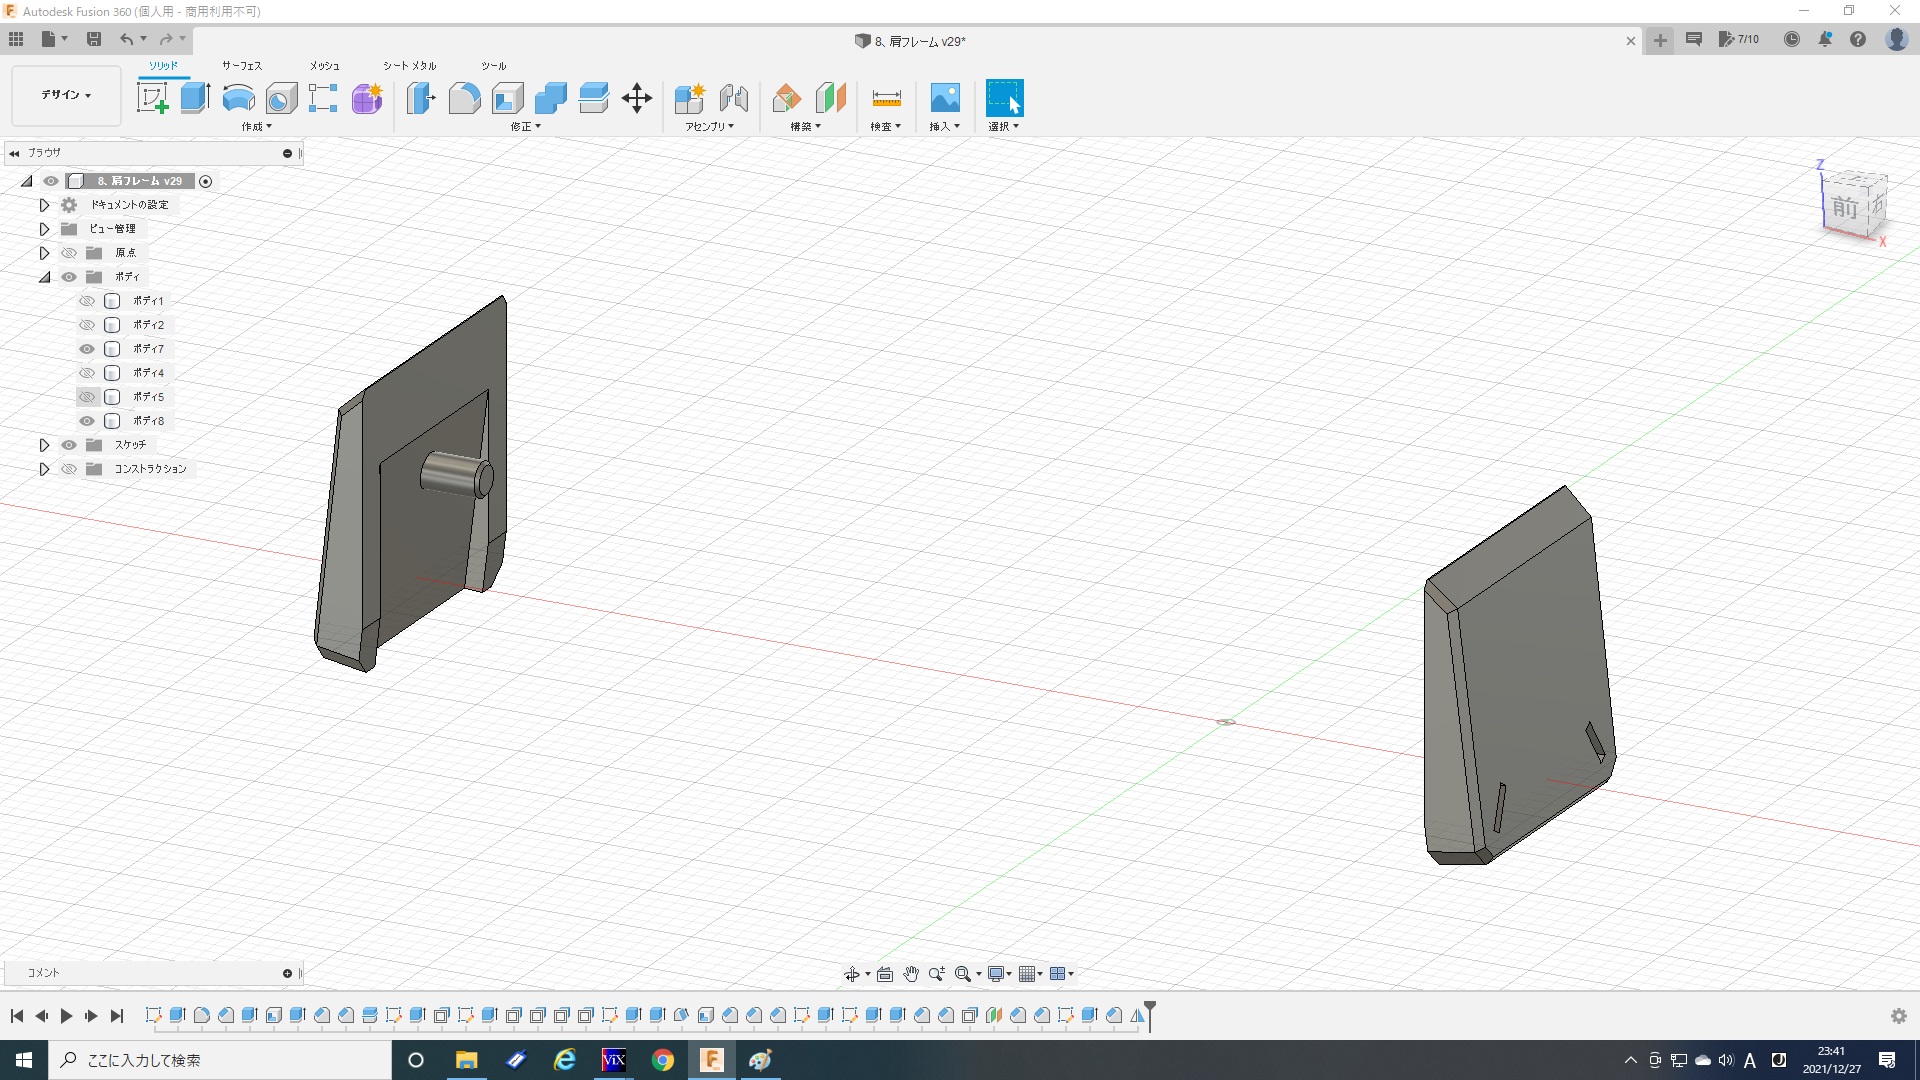Select the Create Sketch tool
This screenshot has height=1080, width=1920.
152,98
